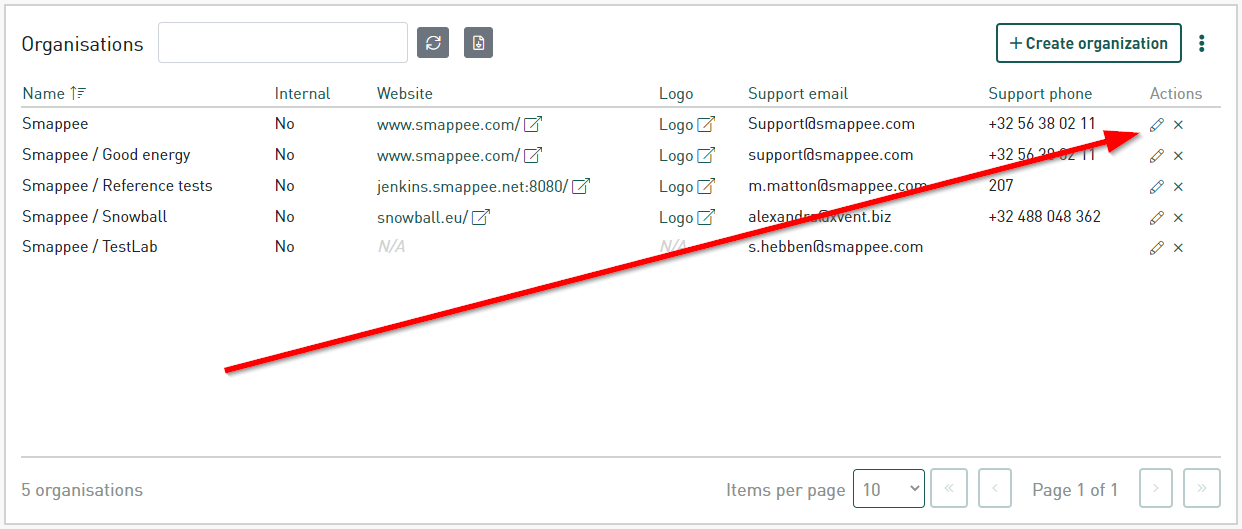Delete Smappee / Good energy organisation
Viewport: 1242px width, 529px height.
(1178, 156)
